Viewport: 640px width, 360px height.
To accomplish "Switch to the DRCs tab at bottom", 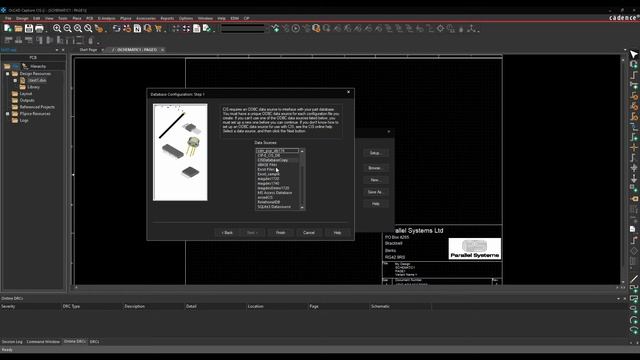I will [94, 342].
